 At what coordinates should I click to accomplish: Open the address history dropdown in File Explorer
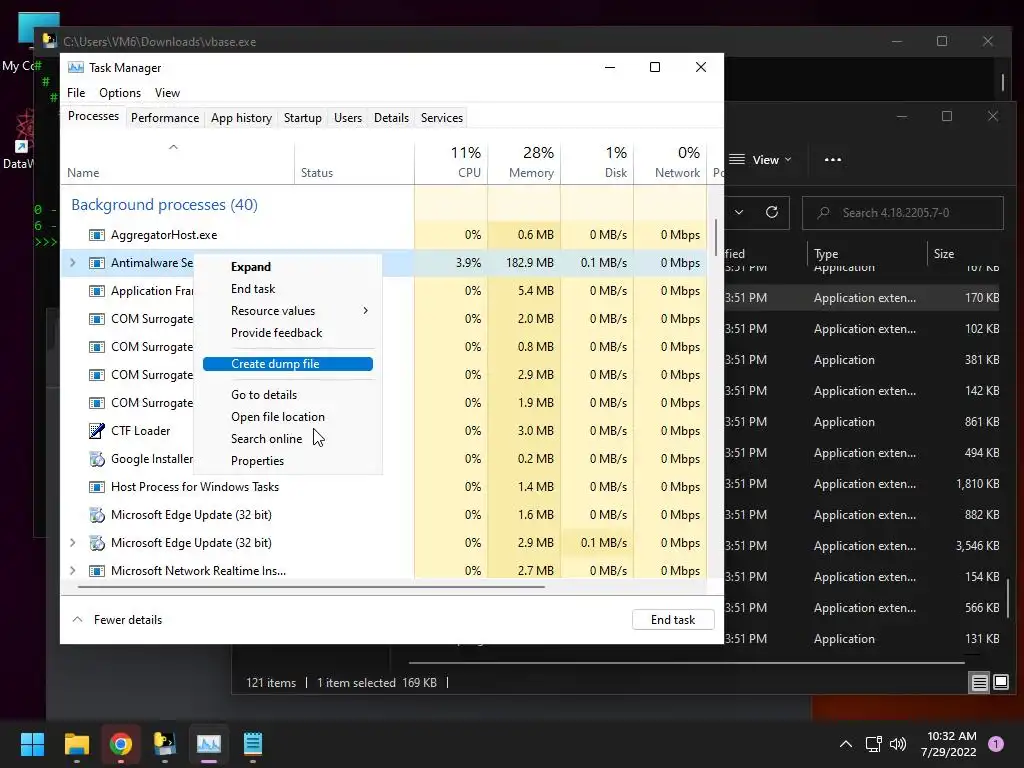(x=739, y=212)
